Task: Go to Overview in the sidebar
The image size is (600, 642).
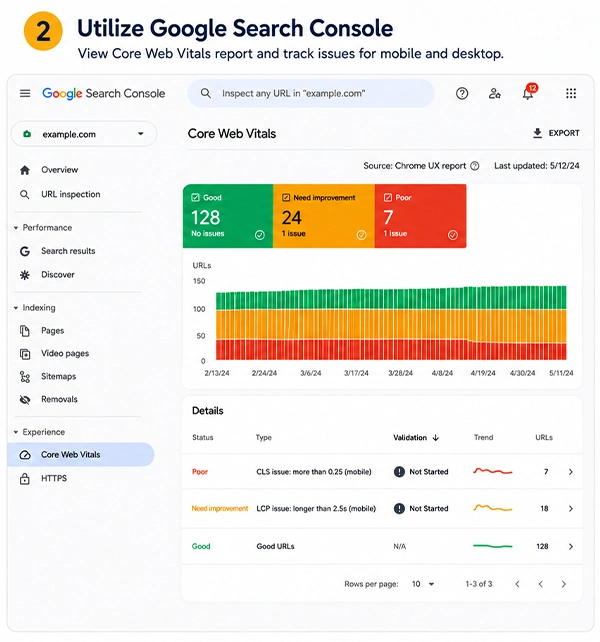Action: tap(59, 170)
